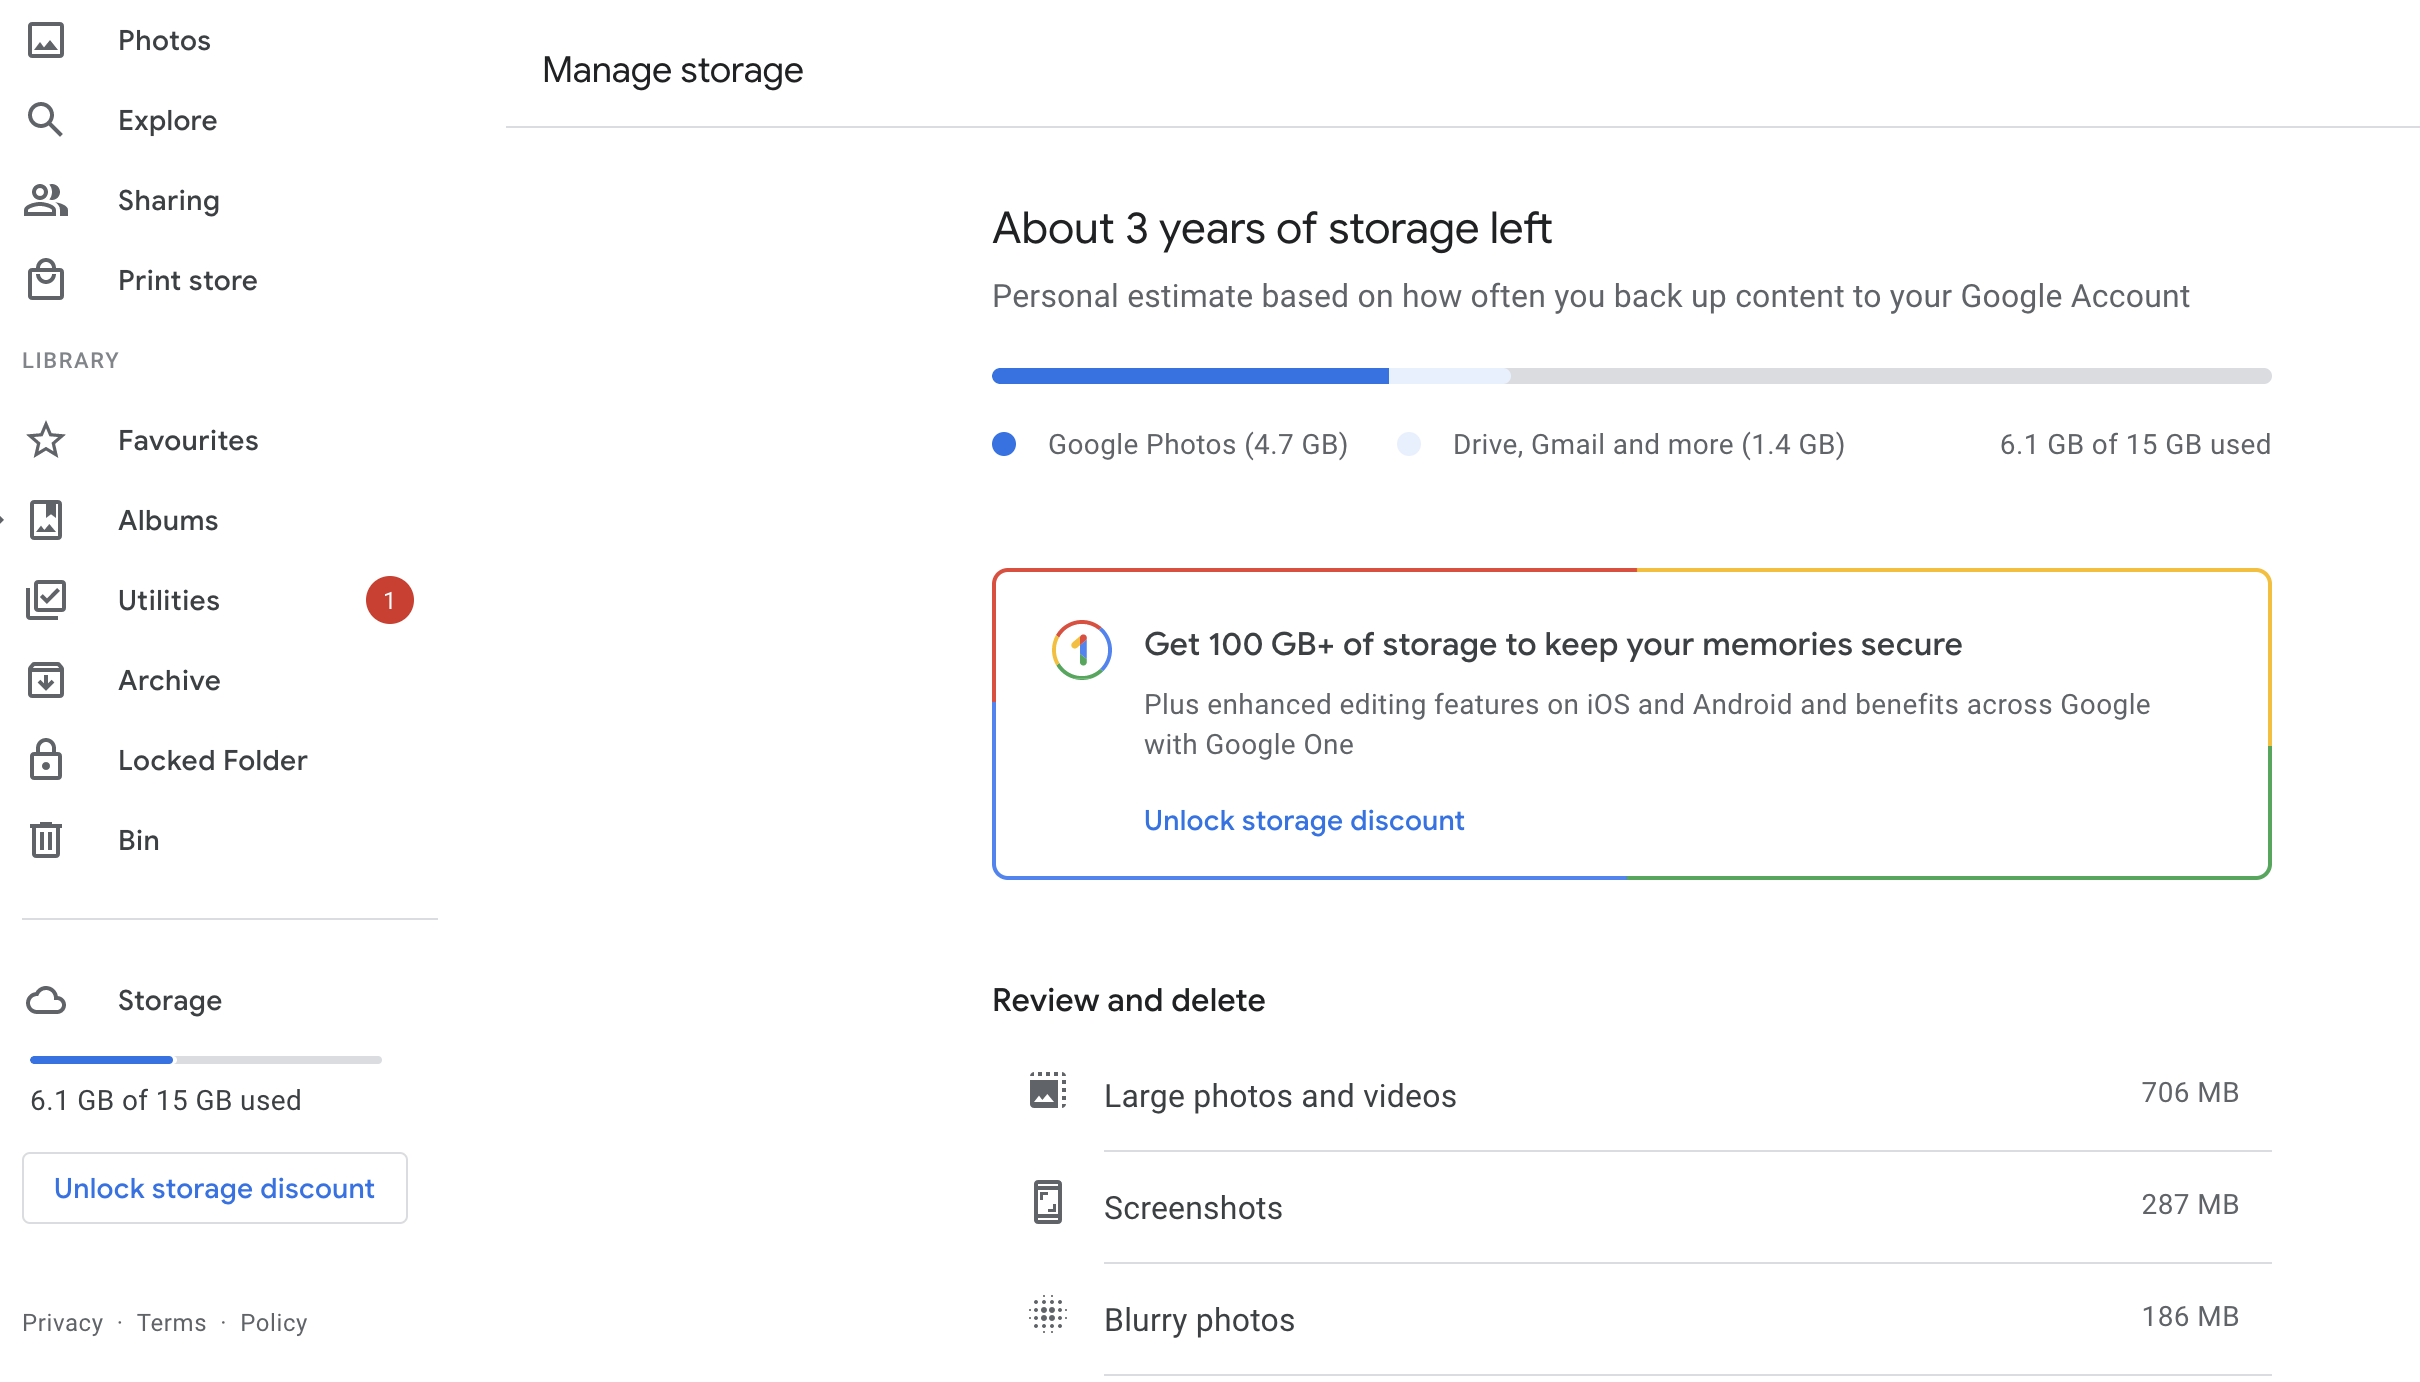Click the "About 3 years of storage left" heading
The width and height of the screenshot is (2420, 1382).
(1272, 229)
